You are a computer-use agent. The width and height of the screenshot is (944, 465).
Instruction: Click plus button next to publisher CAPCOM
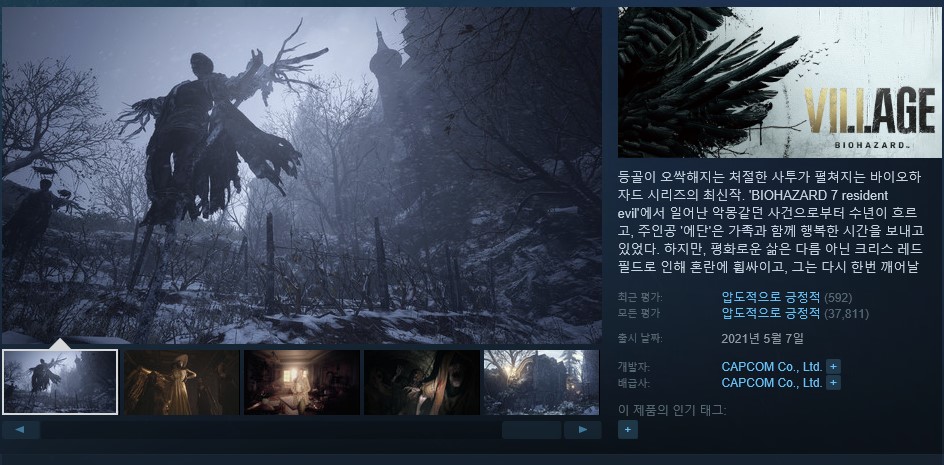(x=833, y=382)
